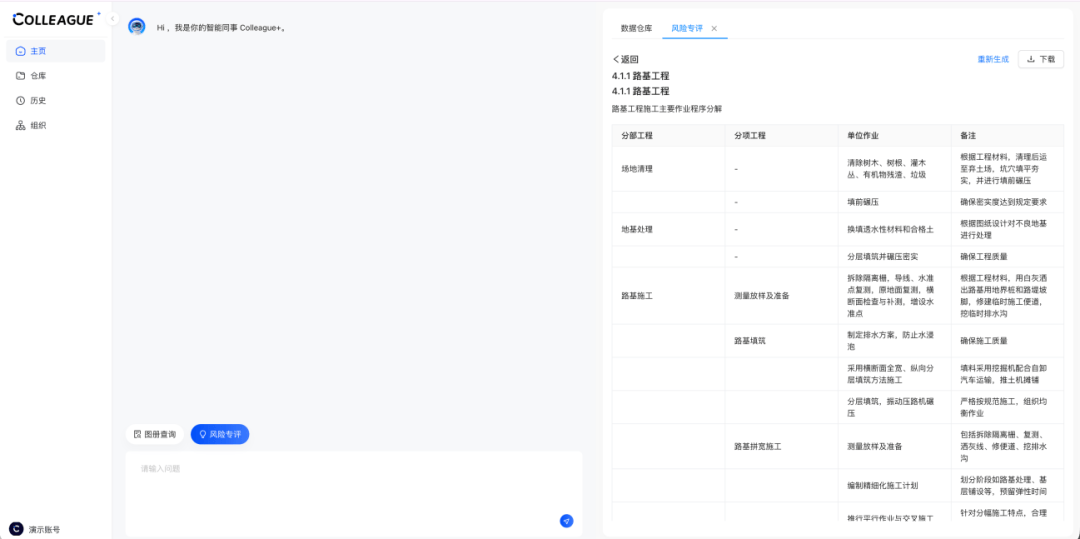This screenshot has width=1080, height=539.
Task: Focus the 请输入问题 text input
Action: pyautogui.click(x=340, y=490)
